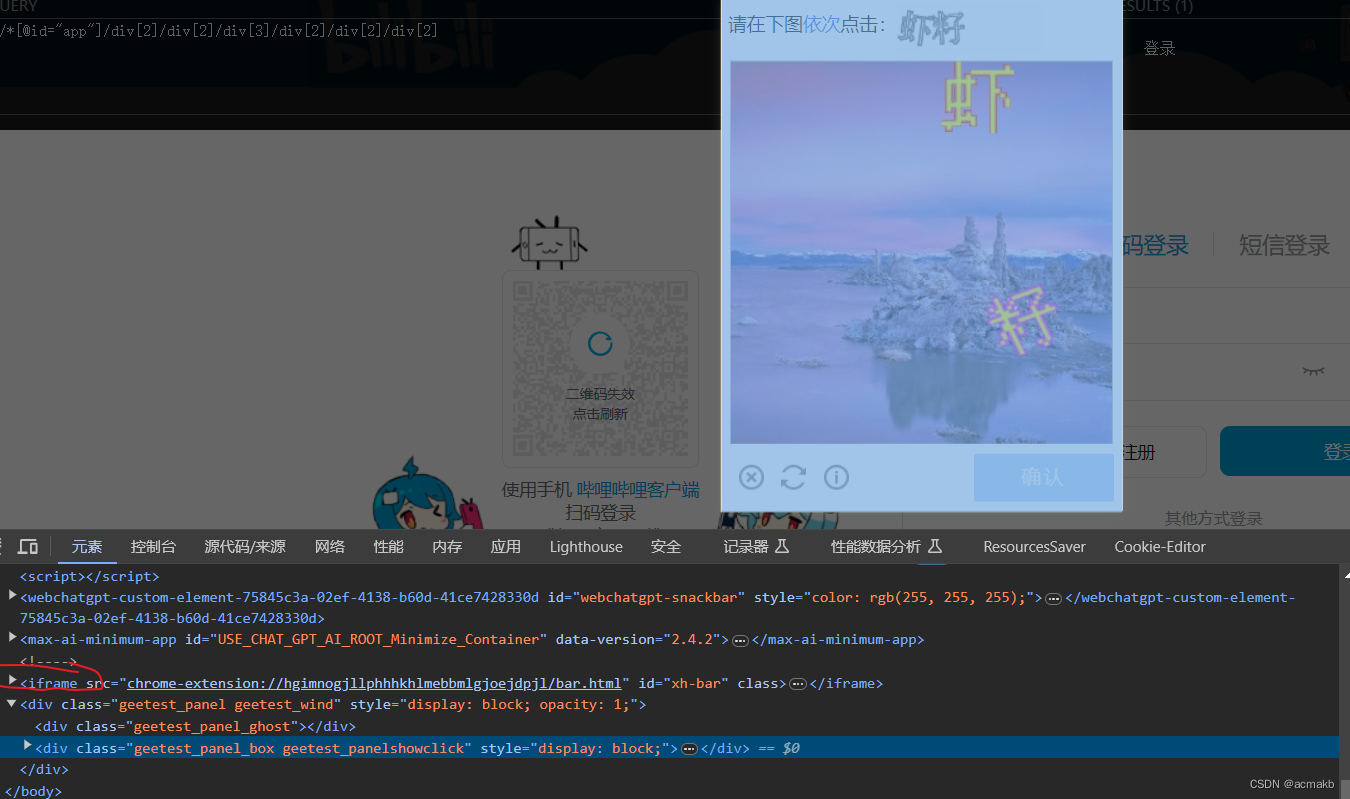Open the Lighthouse tab

586,546
